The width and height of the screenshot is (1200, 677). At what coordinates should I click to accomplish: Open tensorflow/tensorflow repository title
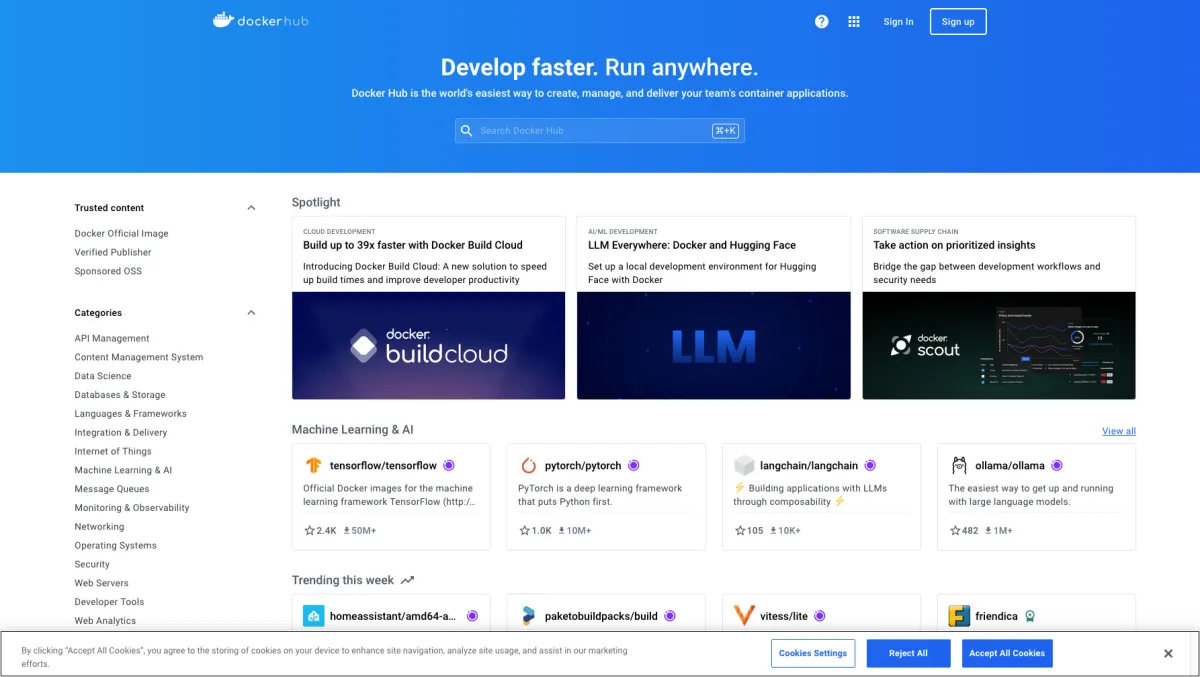coord(383,466)
